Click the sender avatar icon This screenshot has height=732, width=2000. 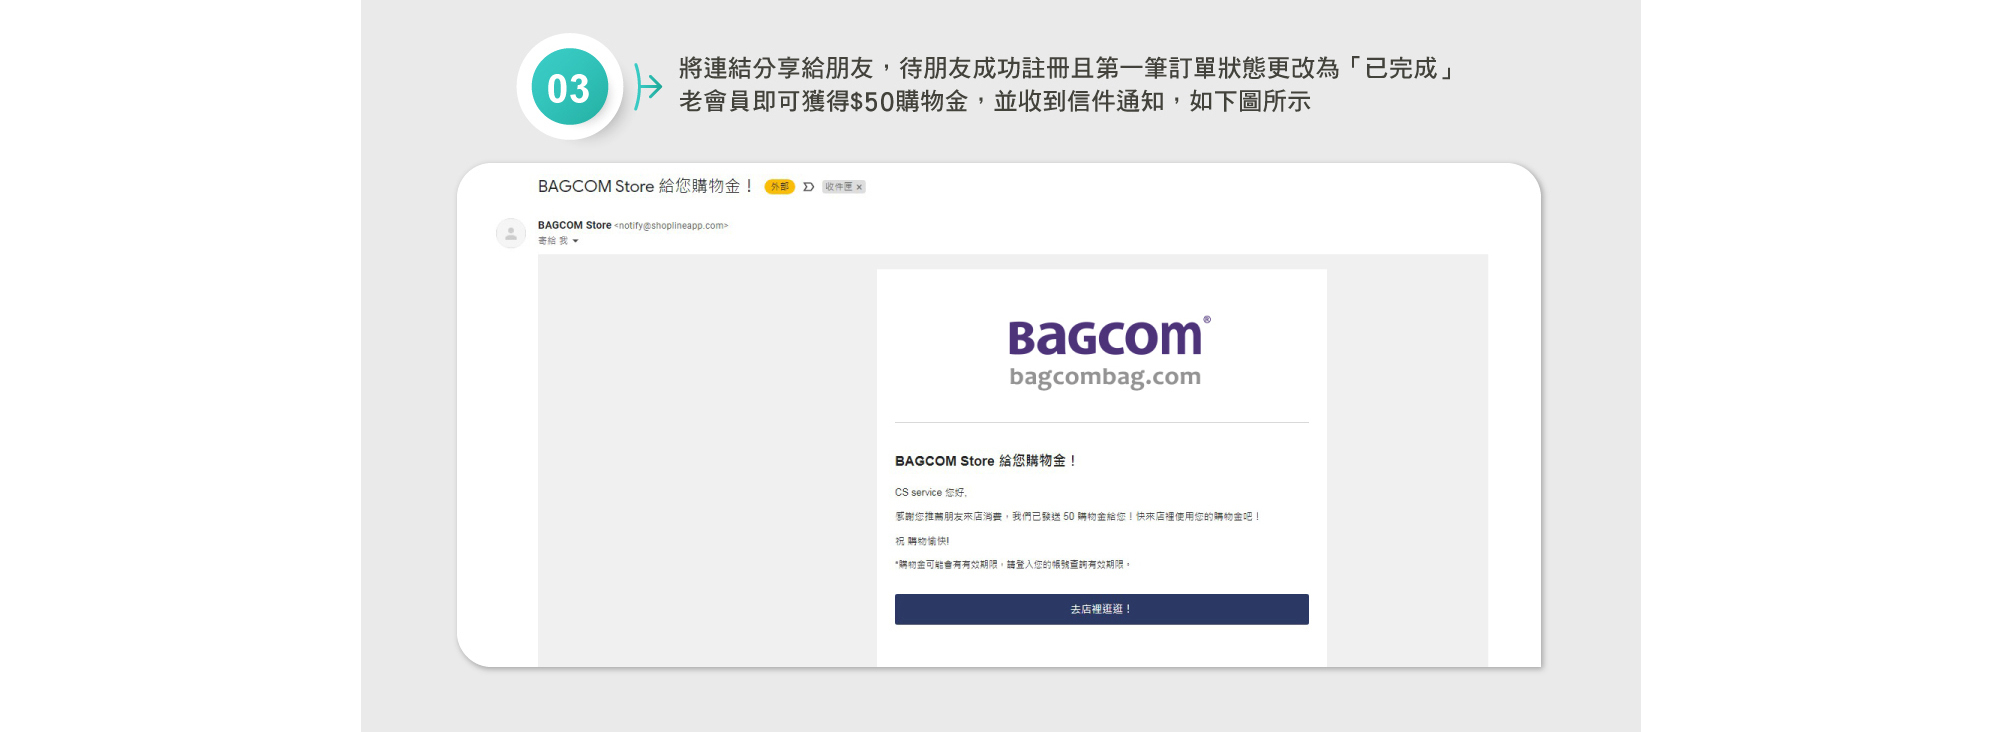tap(511, 233)
